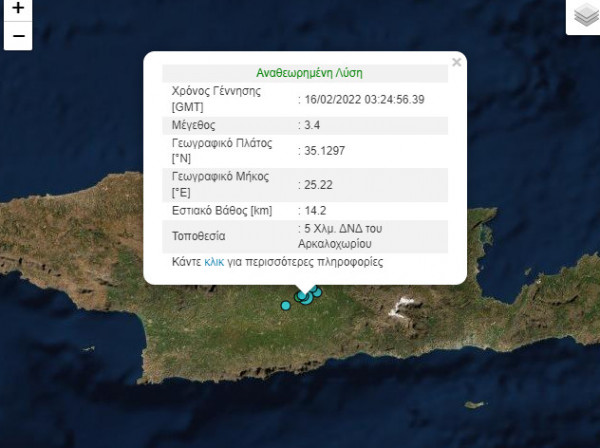Click the 'Χρόνος Γέννησης [GMT]' label
The image size is (600, 448).
(x=216, y=98)
